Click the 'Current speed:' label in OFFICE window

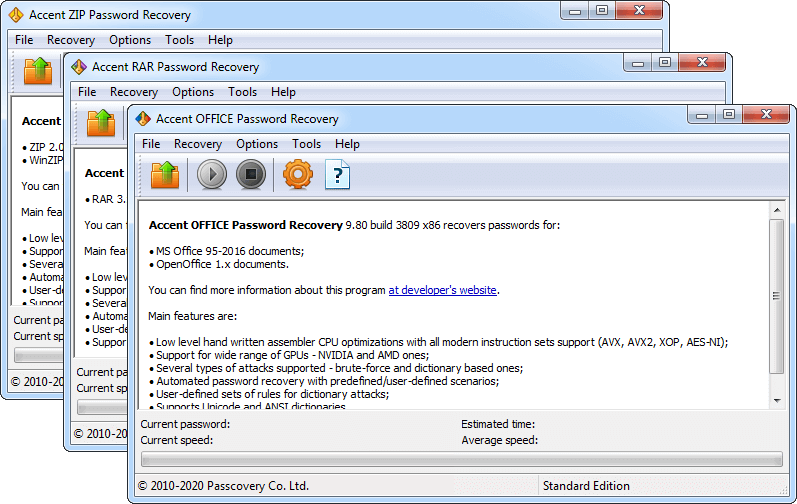coord(176,440)
